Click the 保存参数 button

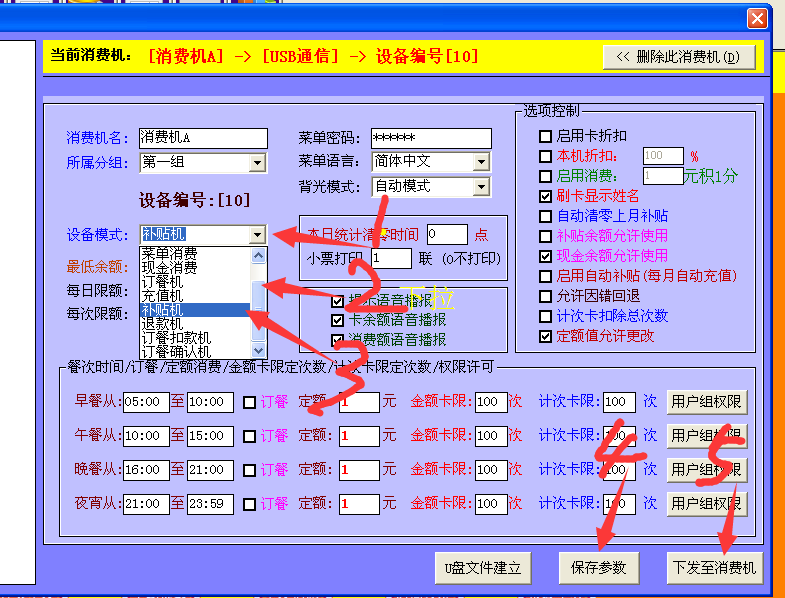(x=598, y=568)
